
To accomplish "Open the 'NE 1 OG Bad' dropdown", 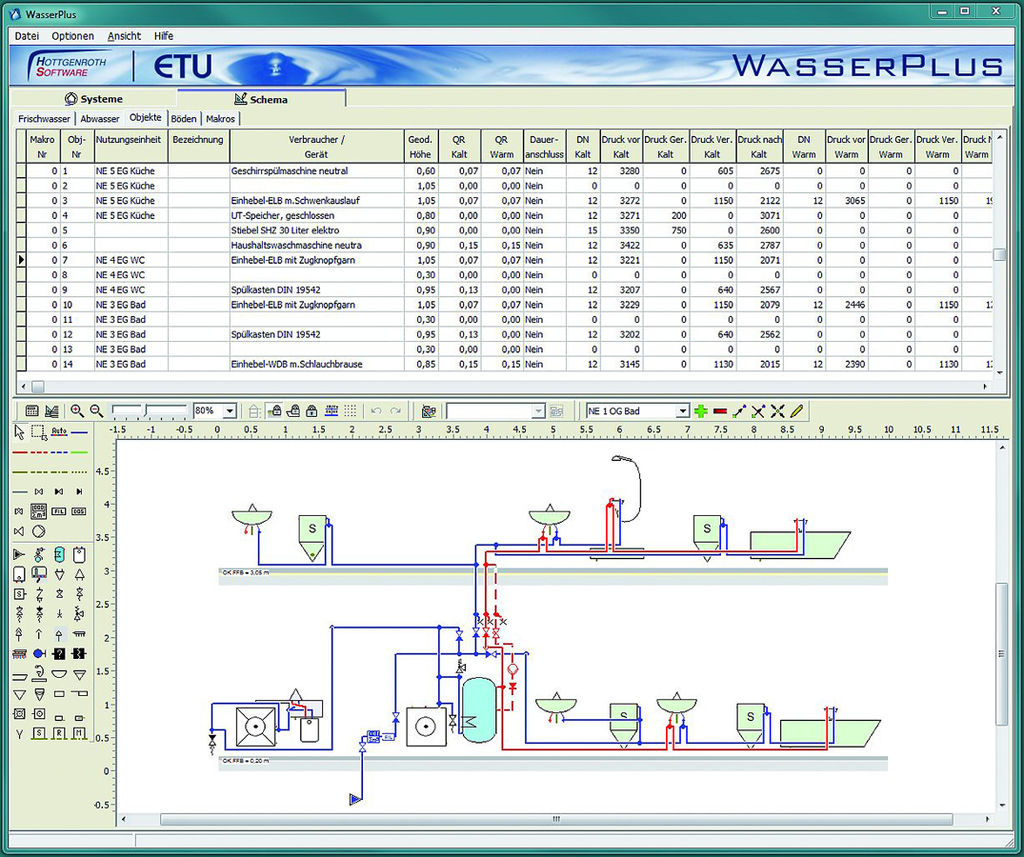I will click(x=682, y=411).
